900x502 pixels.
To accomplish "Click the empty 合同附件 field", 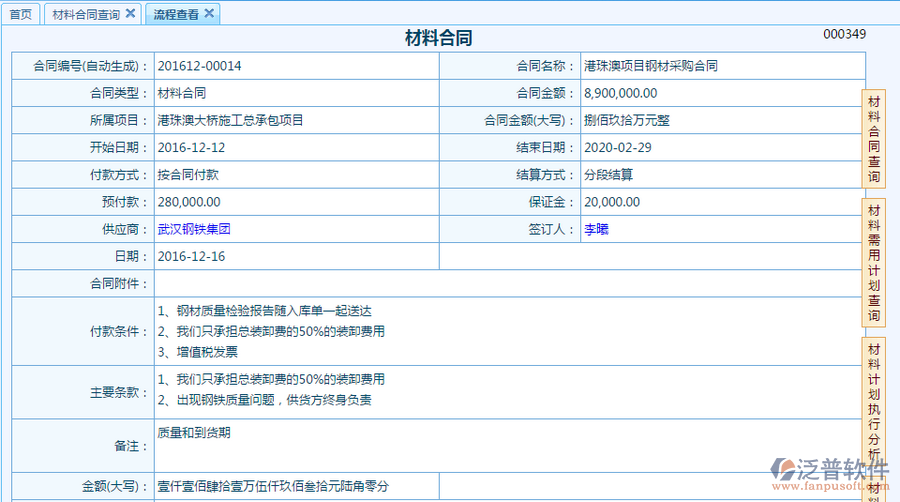I will point(510,283).
